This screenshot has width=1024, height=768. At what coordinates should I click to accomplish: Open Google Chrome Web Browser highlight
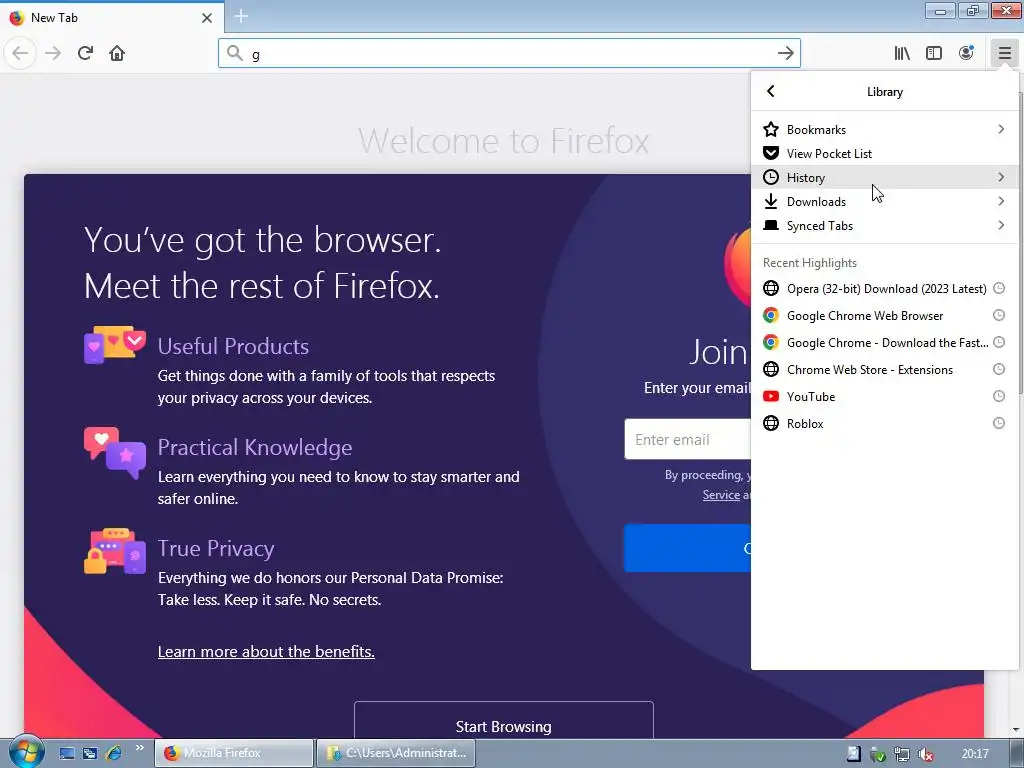point(885,315)
